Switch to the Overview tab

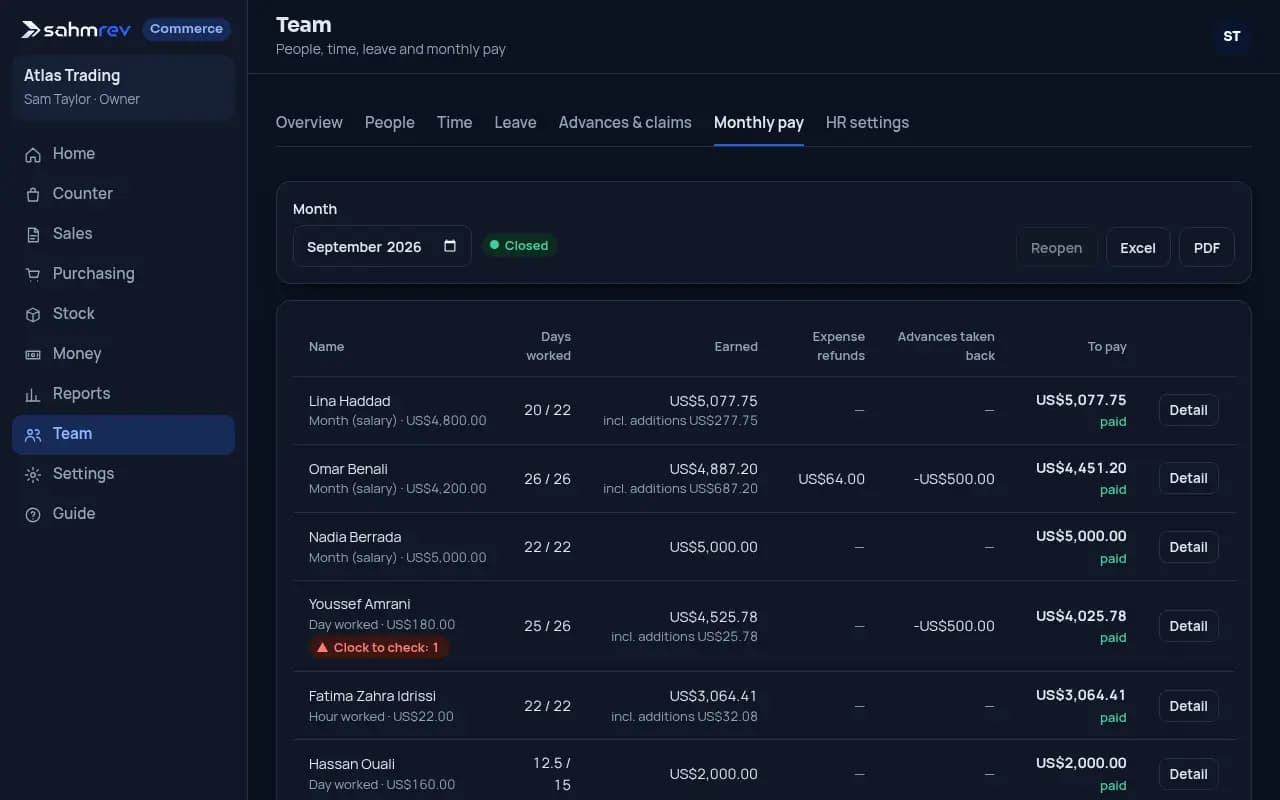point(309,122)
